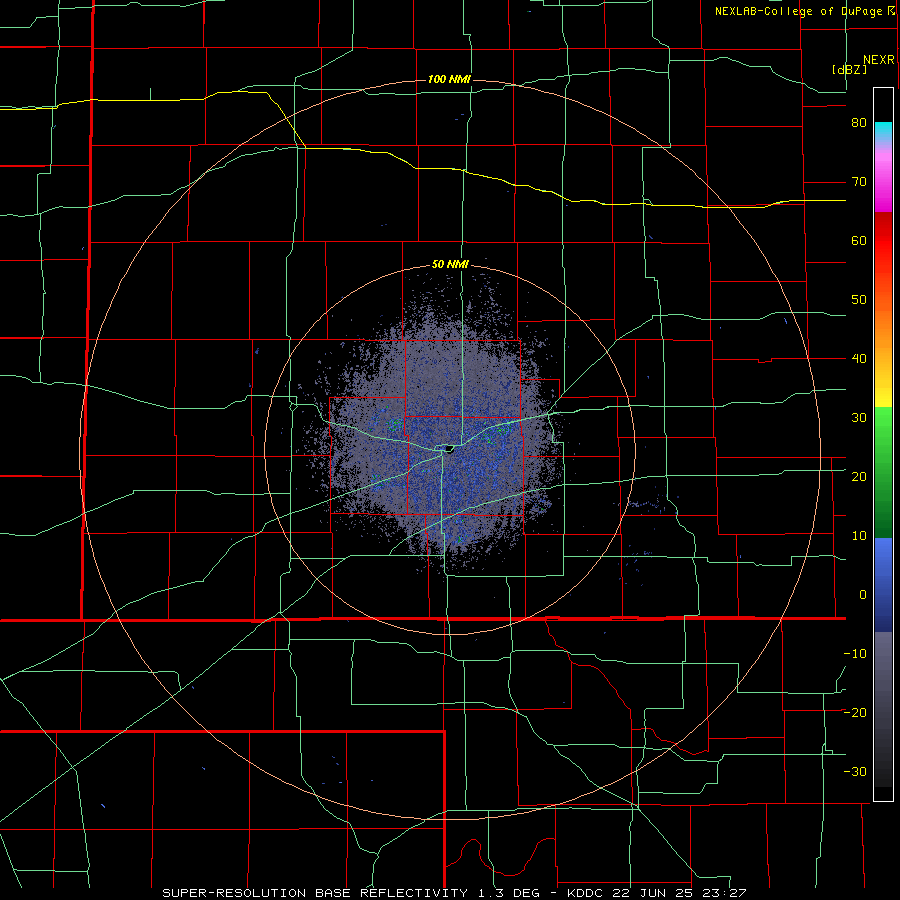Click the 40 value on dBZ scale
This screenshot has height=900, width=900.
tap(859, 359)
